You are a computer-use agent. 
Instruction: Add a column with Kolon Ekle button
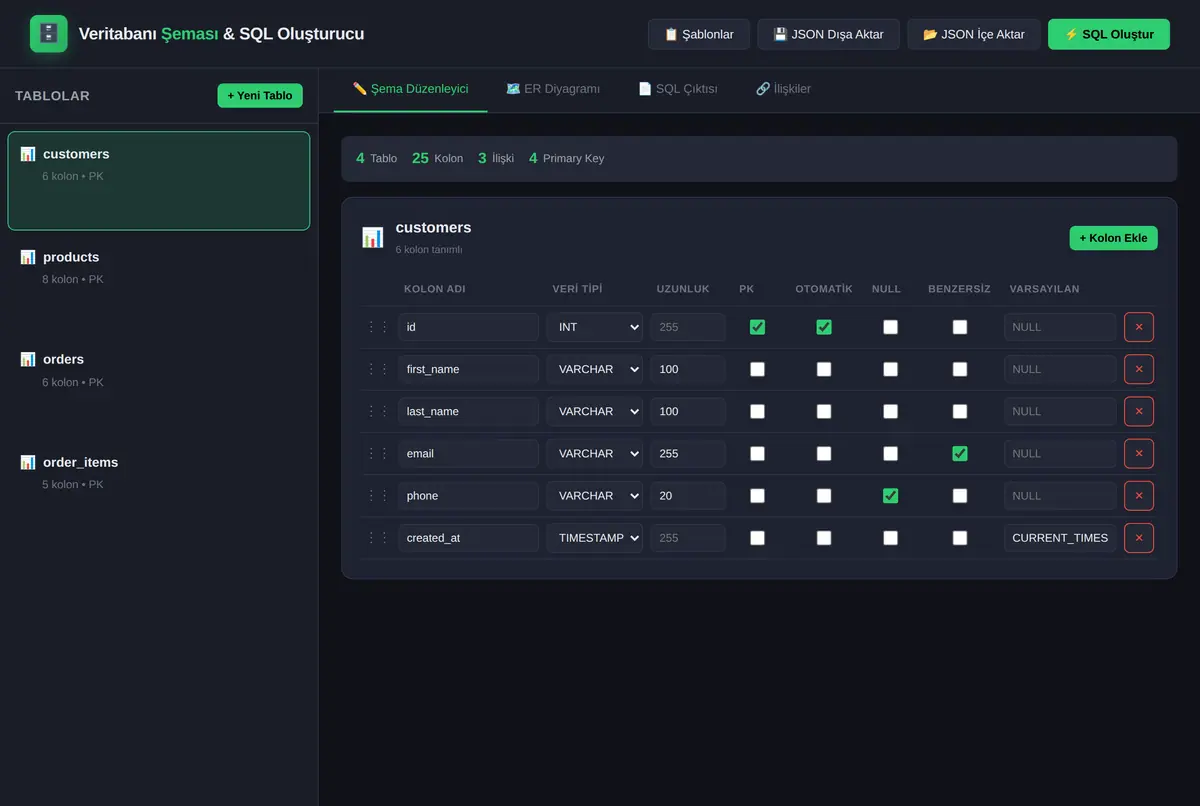(1113, 238)
